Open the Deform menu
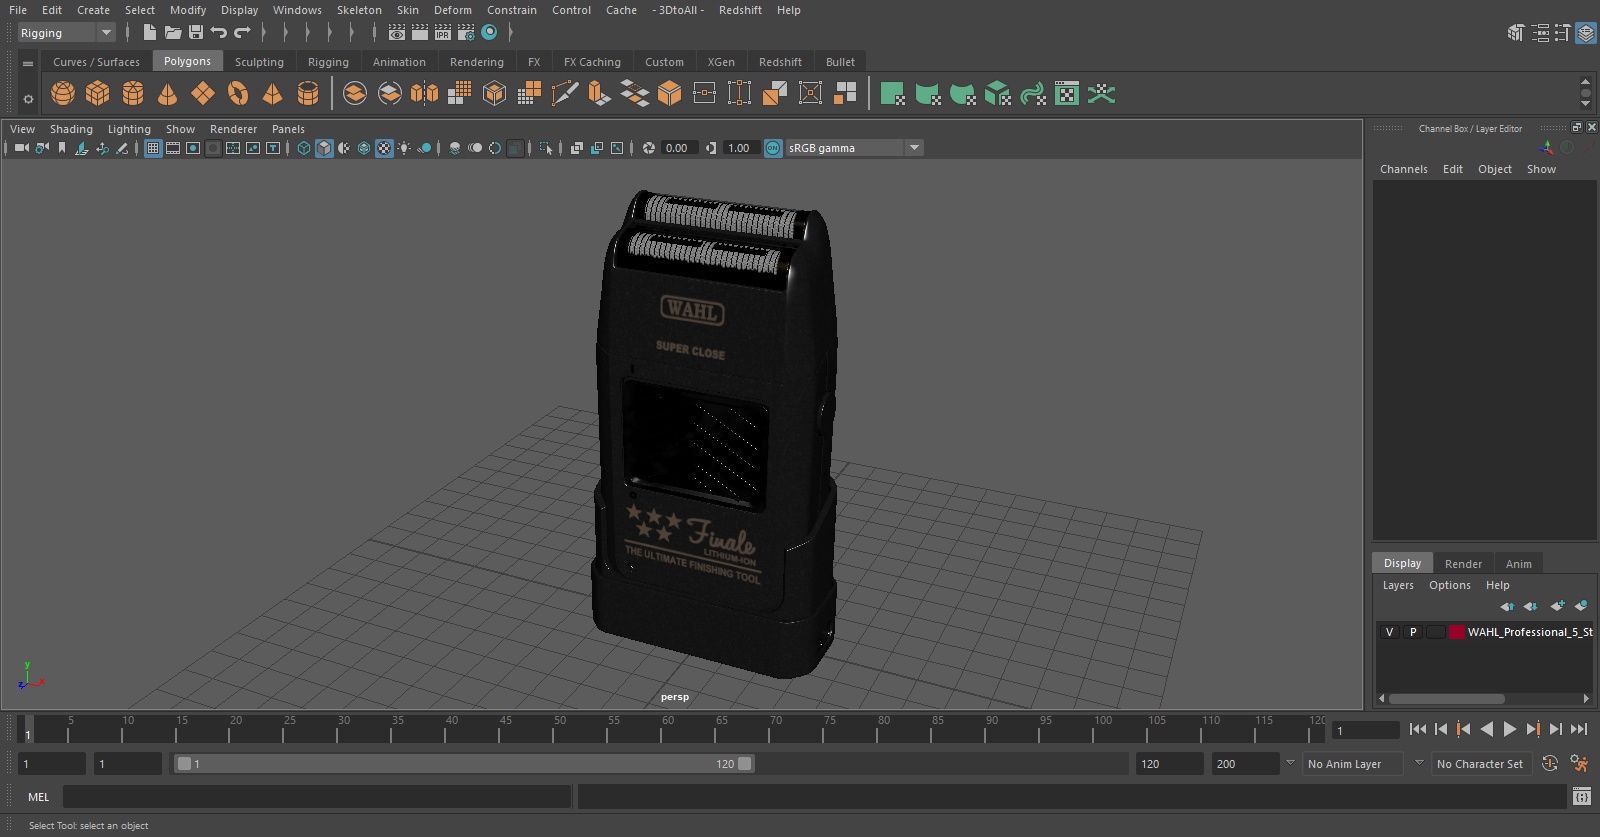The height and width of the screenshot is (837, 1600). (452, 10)
